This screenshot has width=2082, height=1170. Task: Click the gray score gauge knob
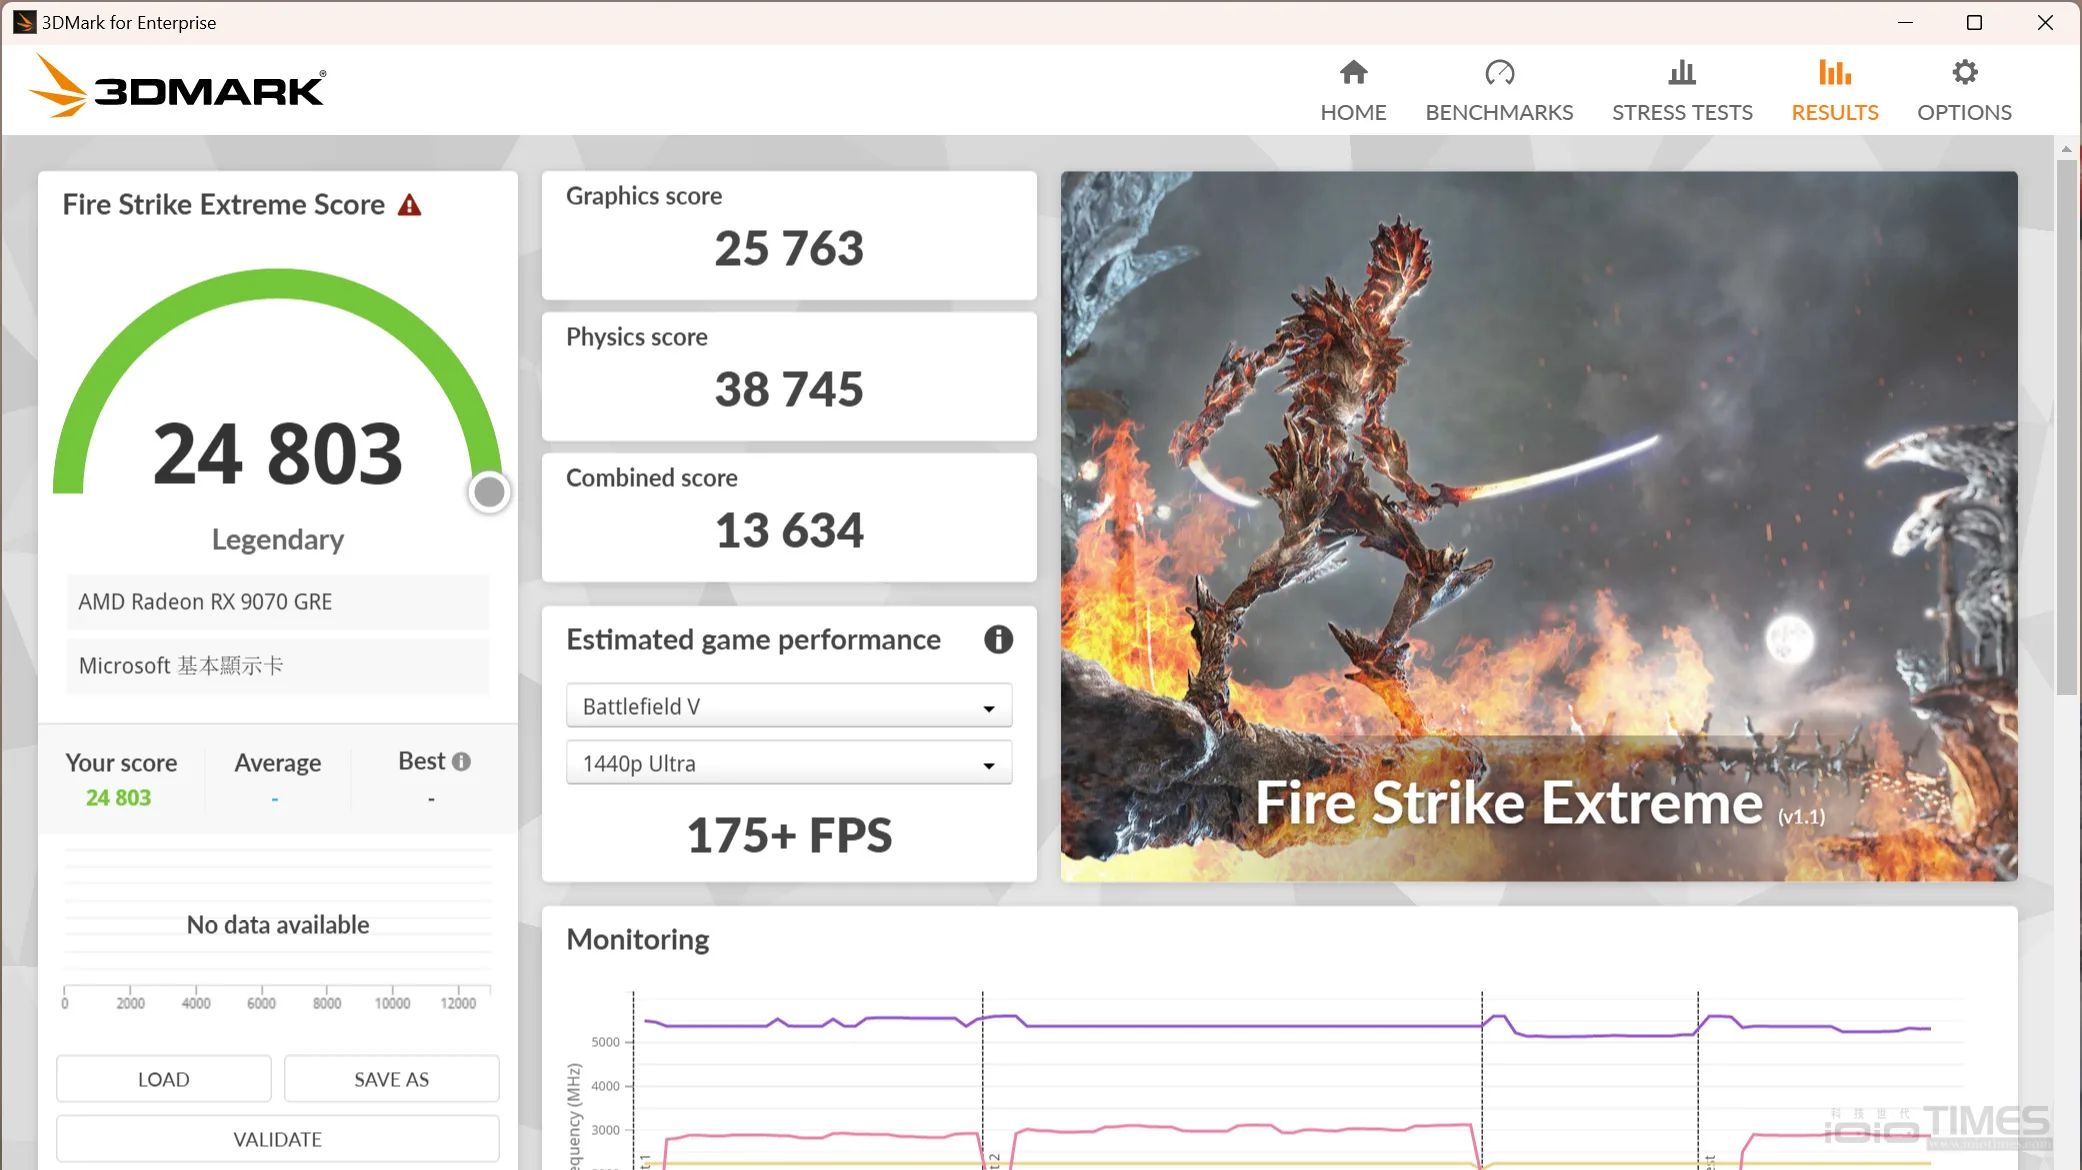tap(489, 492)
